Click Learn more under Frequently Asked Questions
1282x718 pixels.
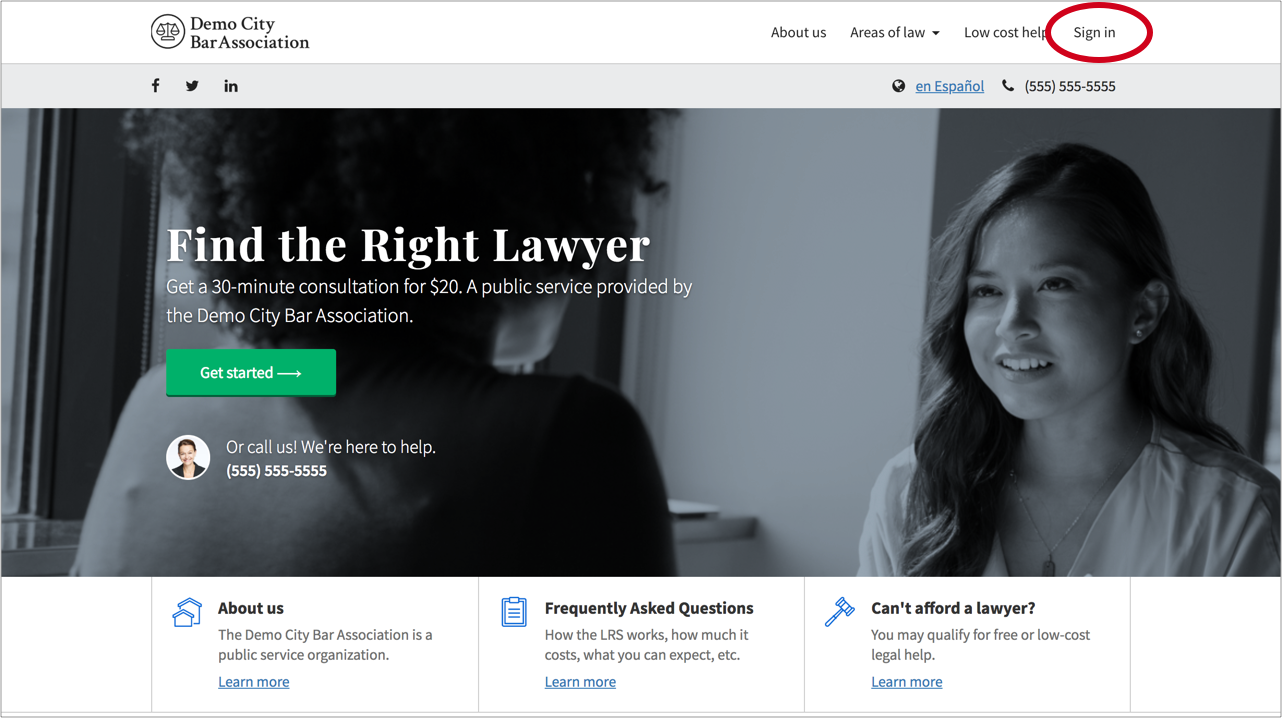tap(580, 682)
